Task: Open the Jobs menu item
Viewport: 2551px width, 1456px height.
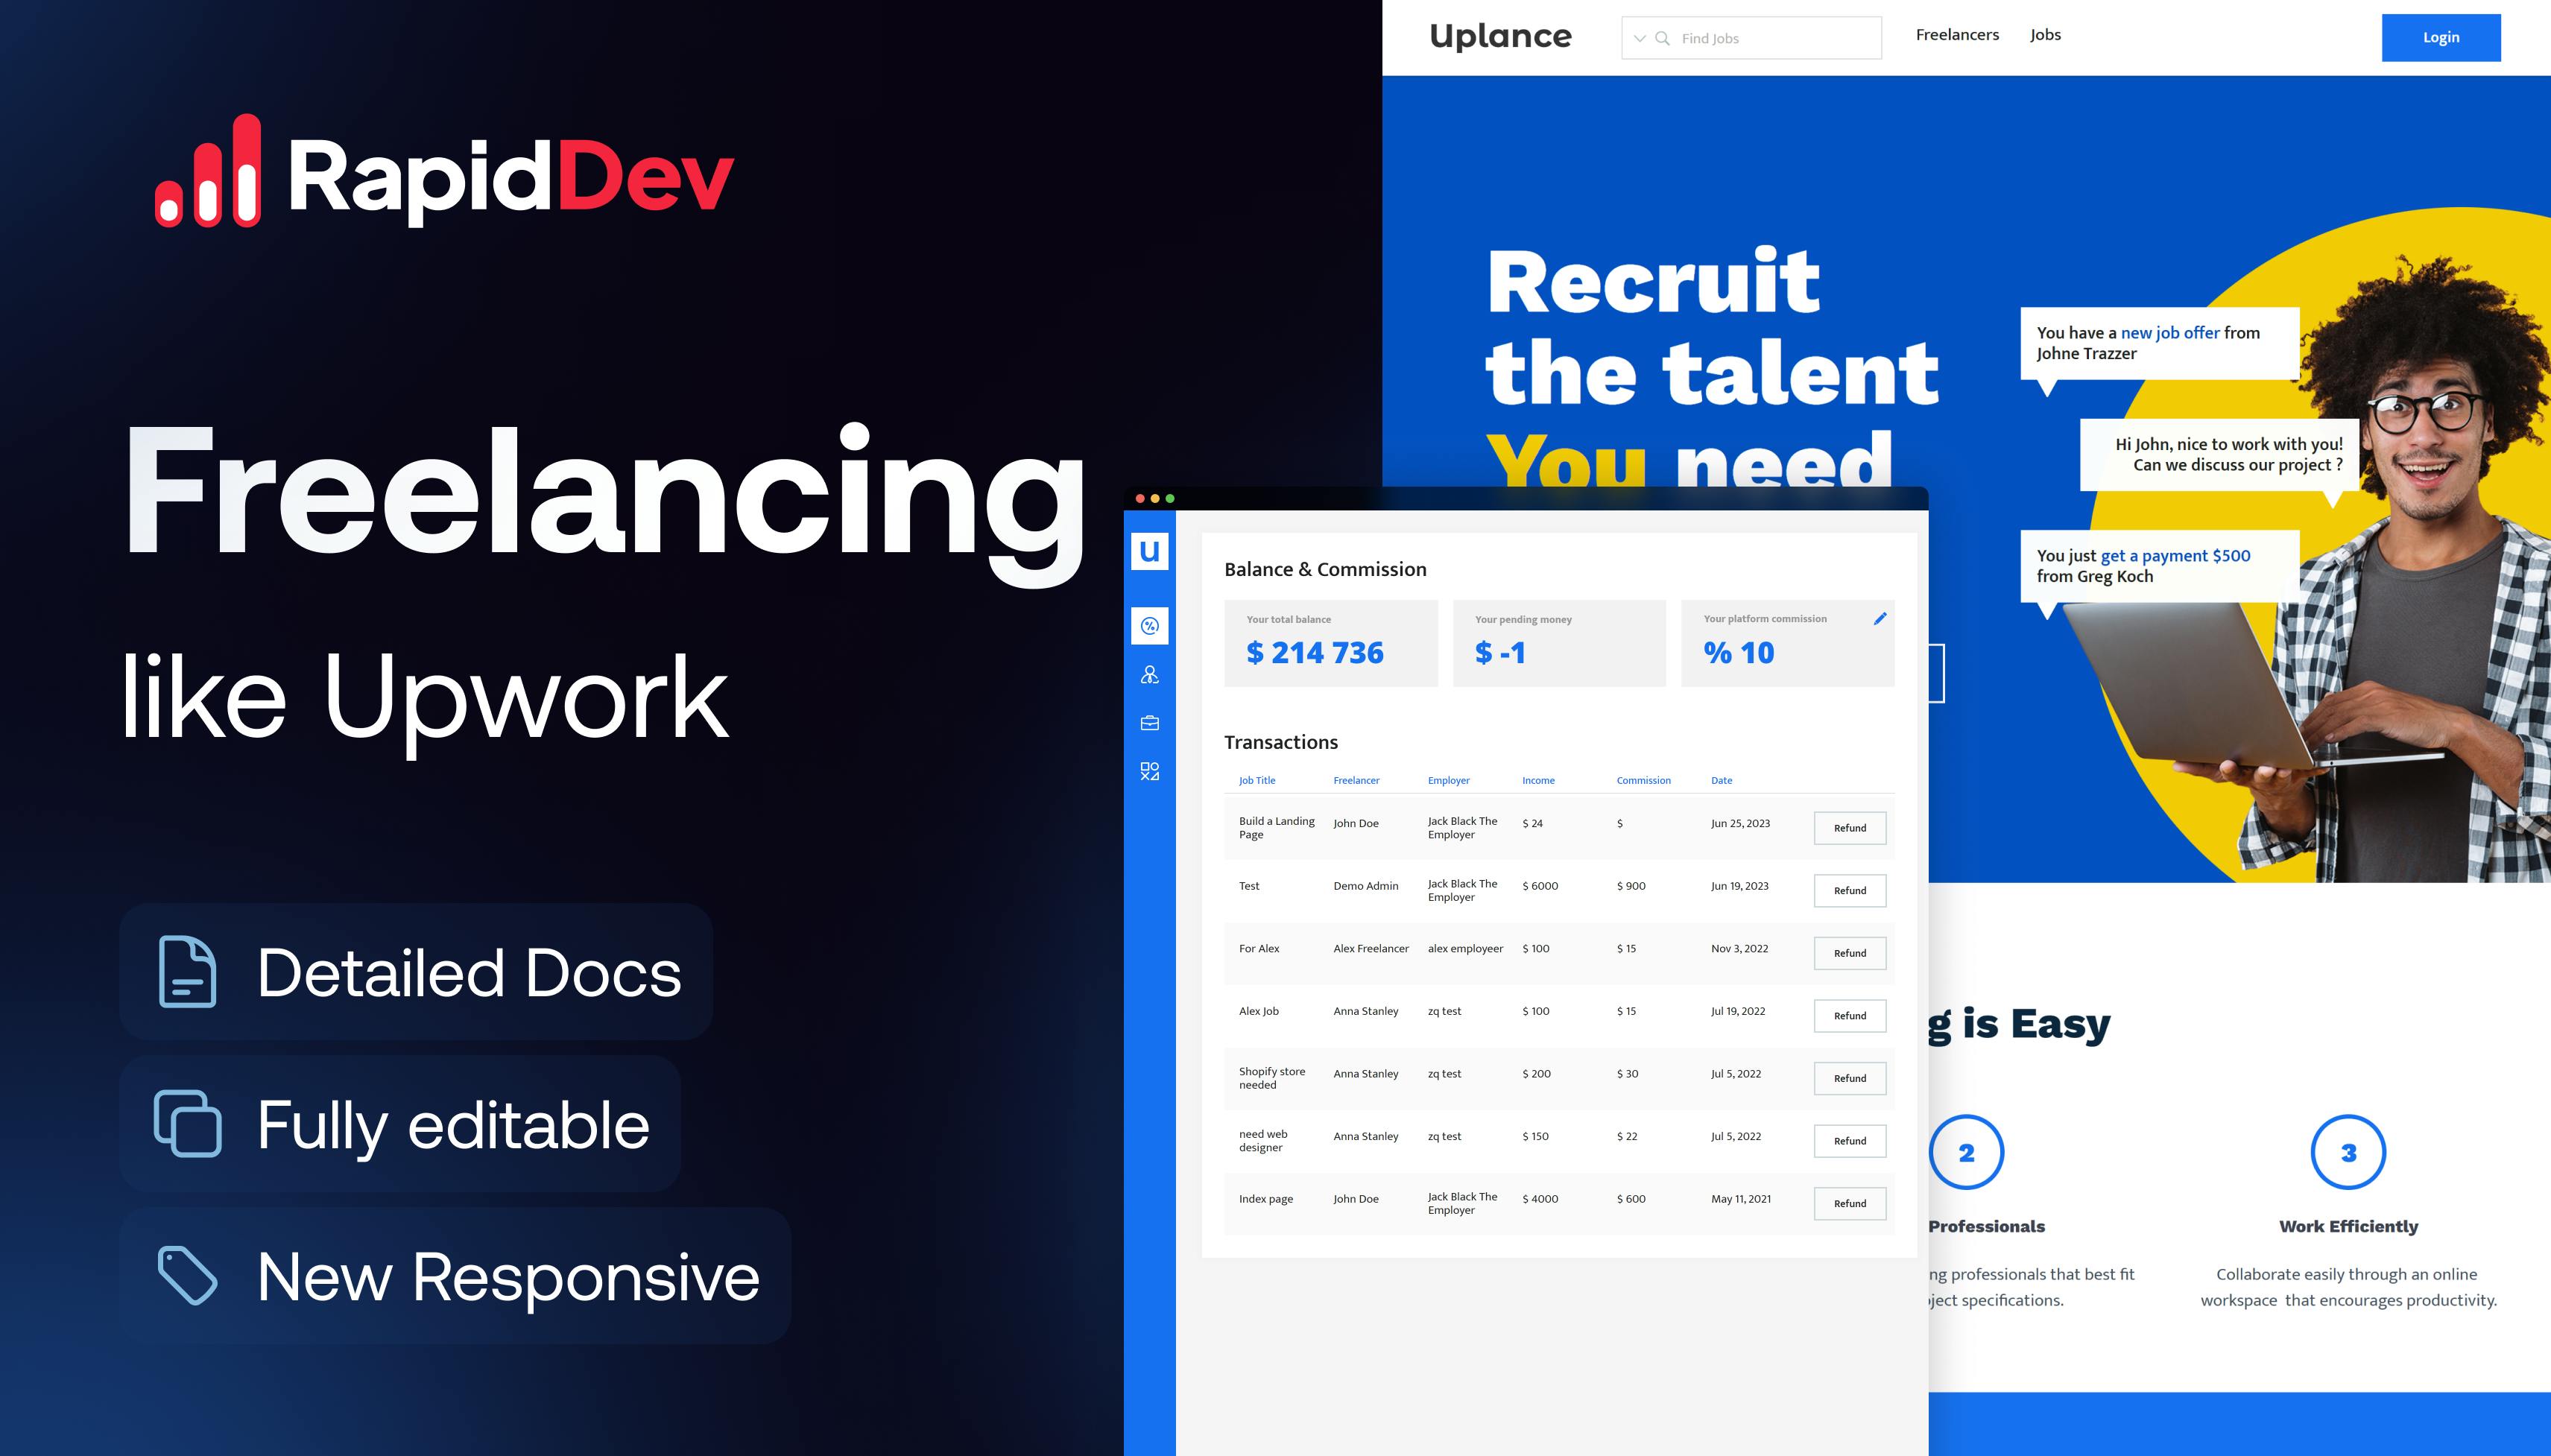Action: (2045, 35)
